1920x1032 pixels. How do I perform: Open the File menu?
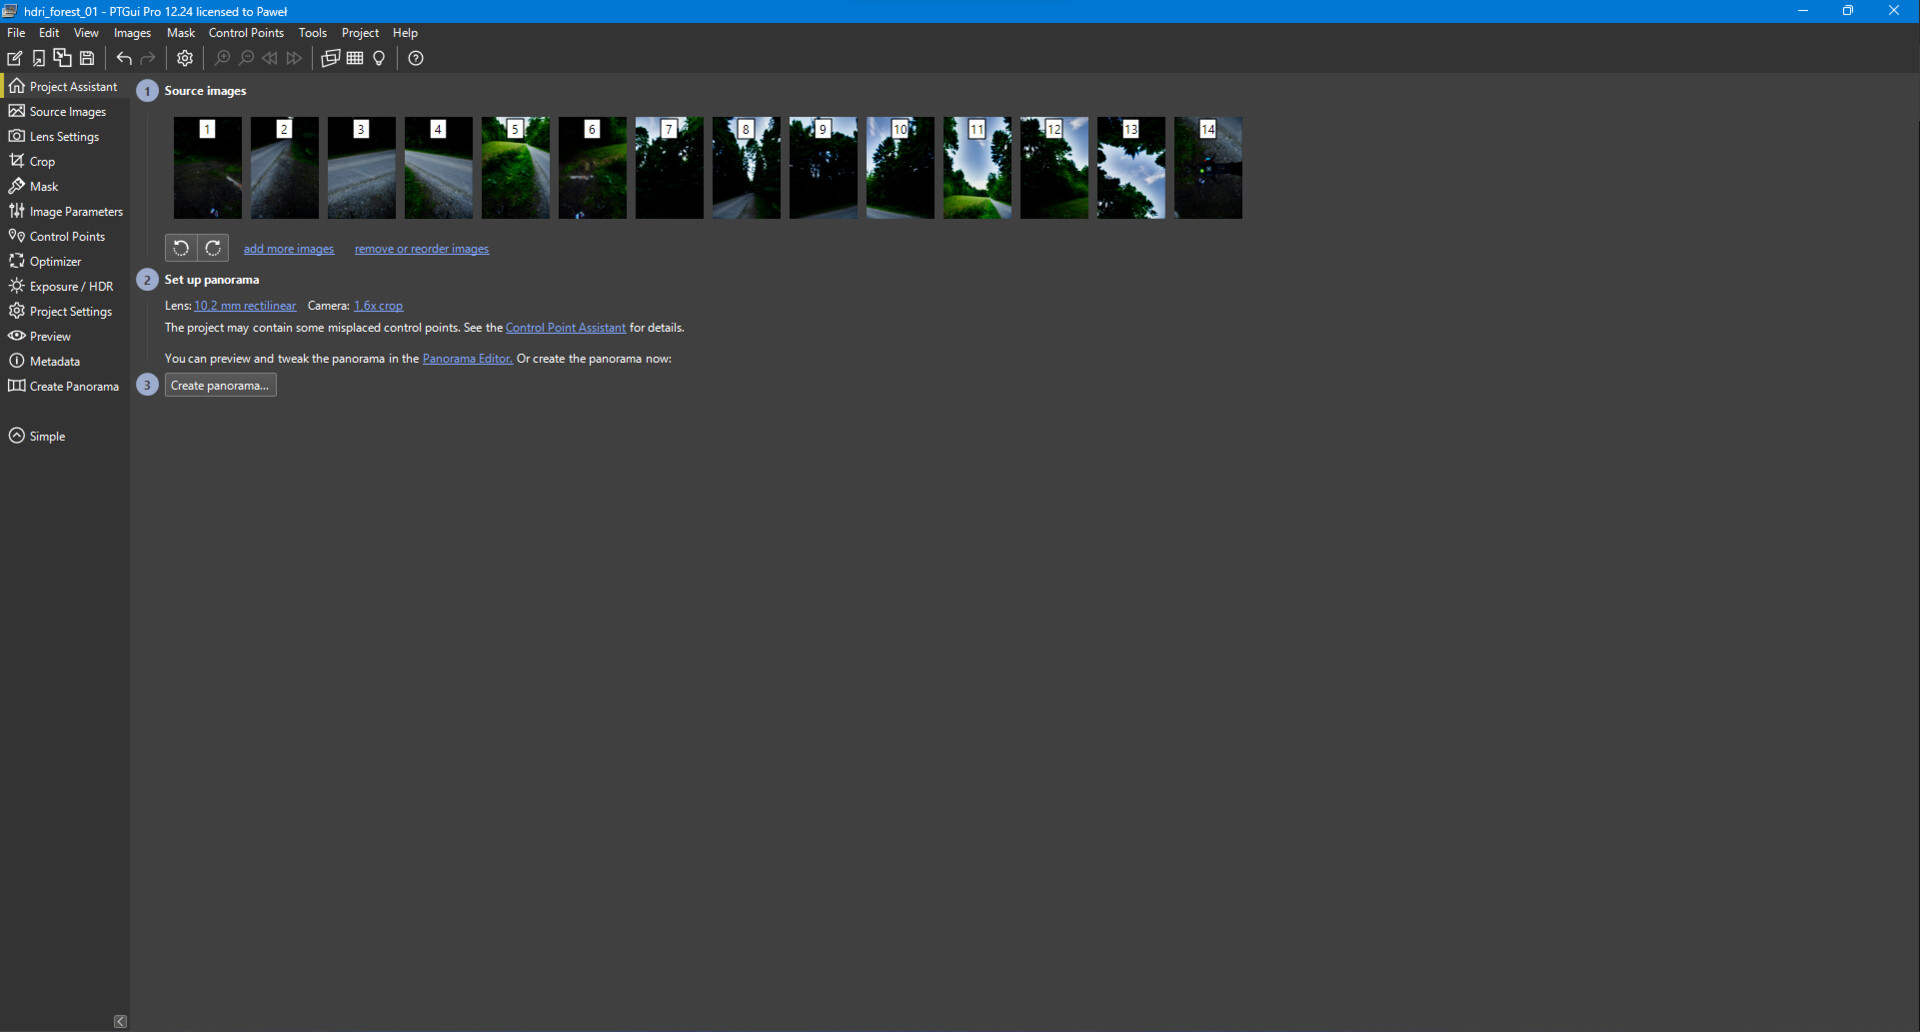(16, 33)
